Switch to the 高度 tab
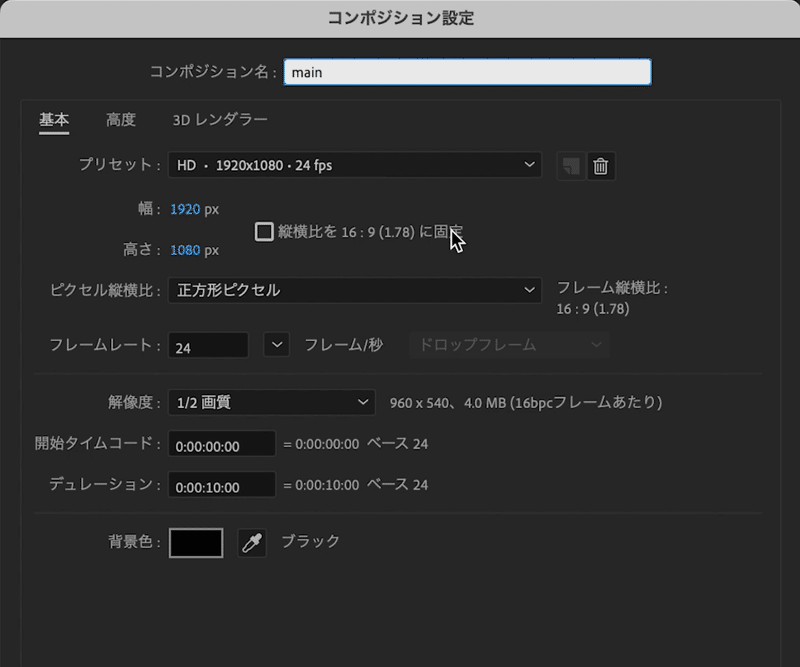The image size is (800, 667). (121, 120)
